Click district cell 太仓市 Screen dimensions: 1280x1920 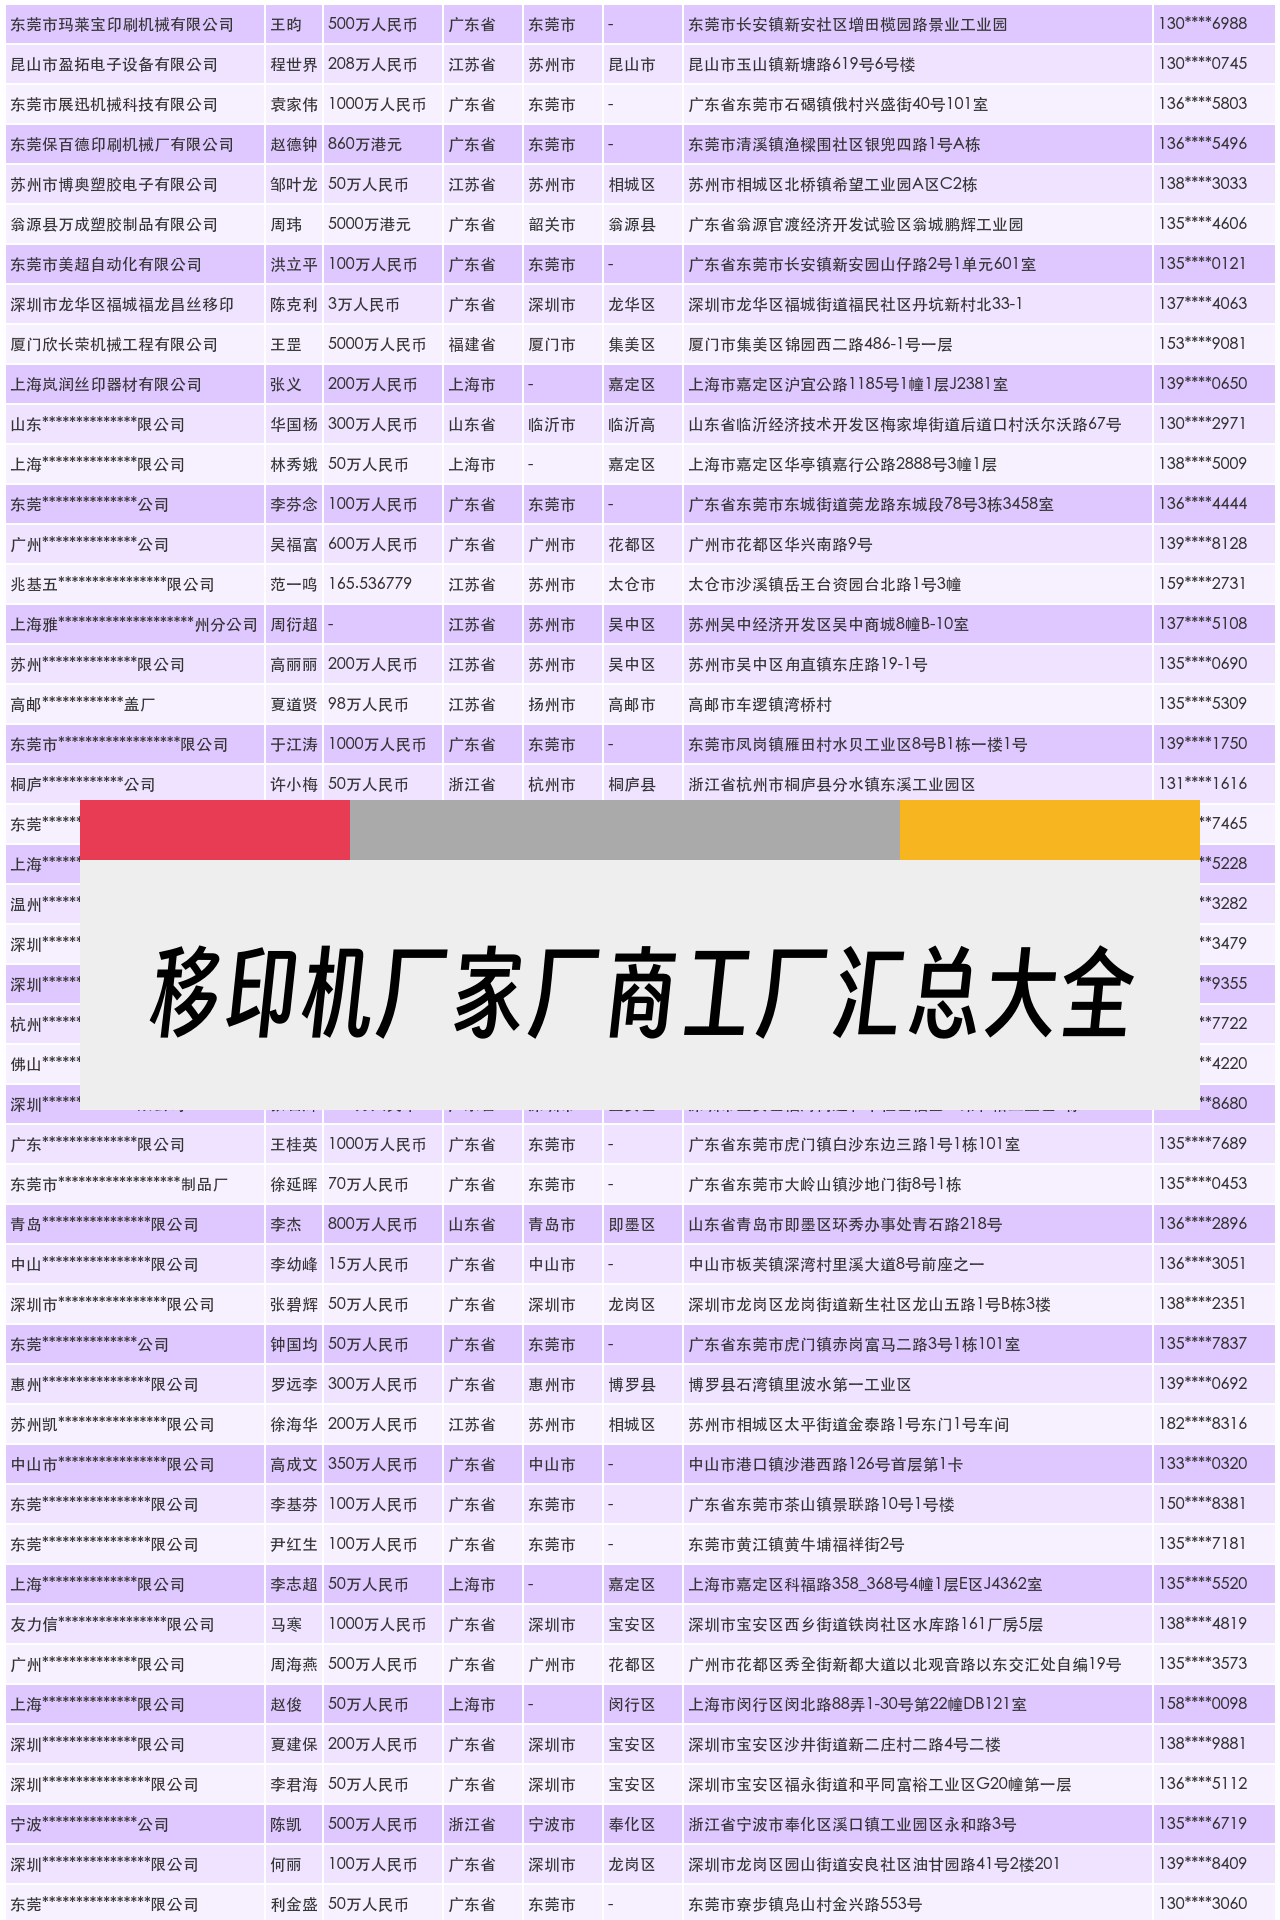tap(632, 584)
